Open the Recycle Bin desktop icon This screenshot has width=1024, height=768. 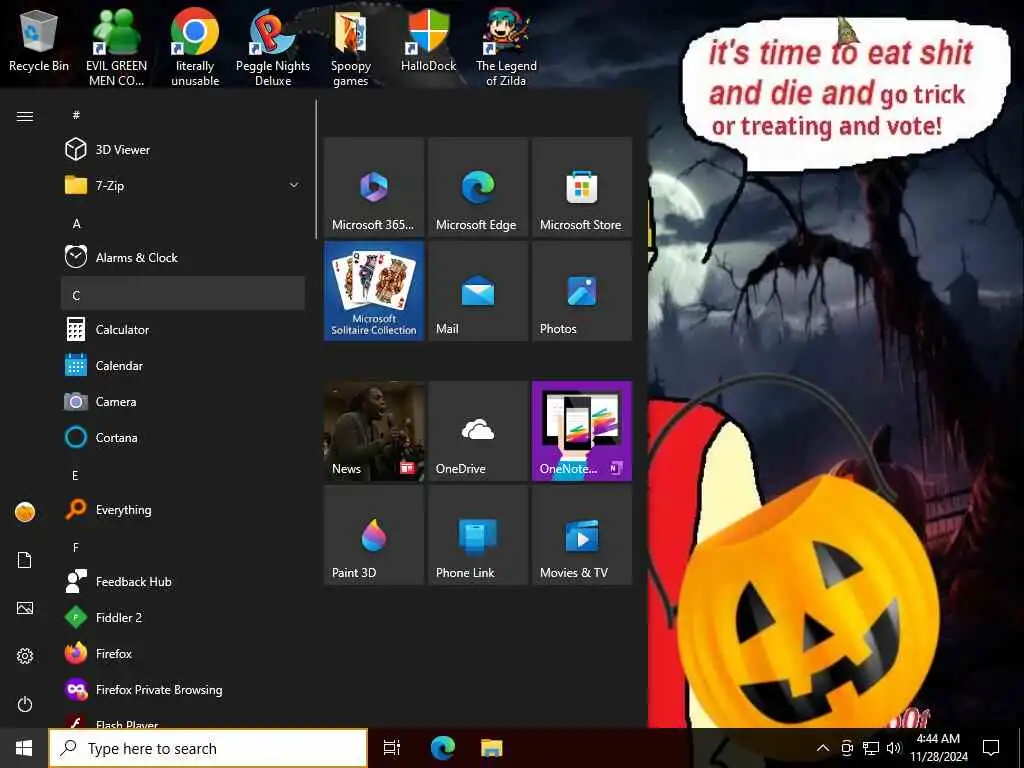[39, 42]
